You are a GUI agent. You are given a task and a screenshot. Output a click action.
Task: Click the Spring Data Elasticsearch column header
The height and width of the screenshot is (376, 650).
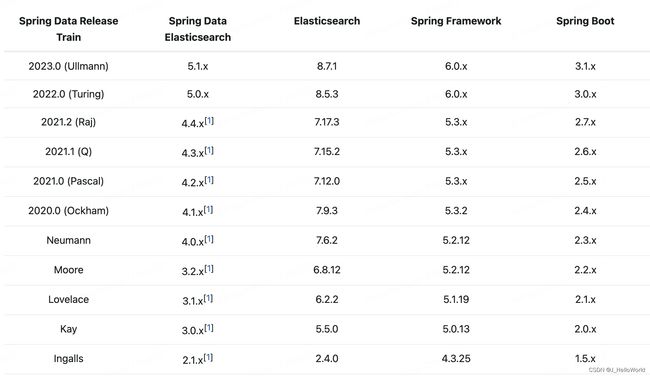click(x=198, y=29)
